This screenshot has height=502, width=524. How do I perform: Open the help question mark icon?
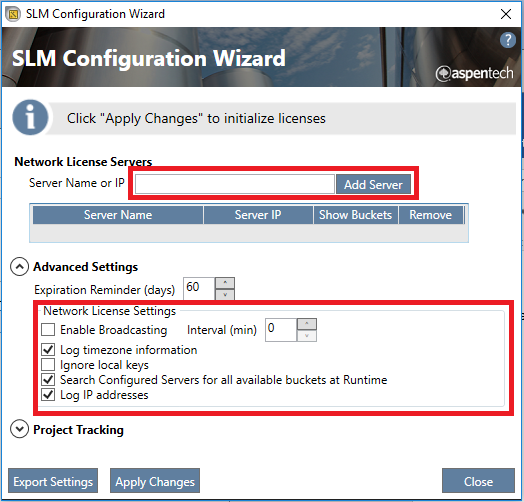point(507,40)
